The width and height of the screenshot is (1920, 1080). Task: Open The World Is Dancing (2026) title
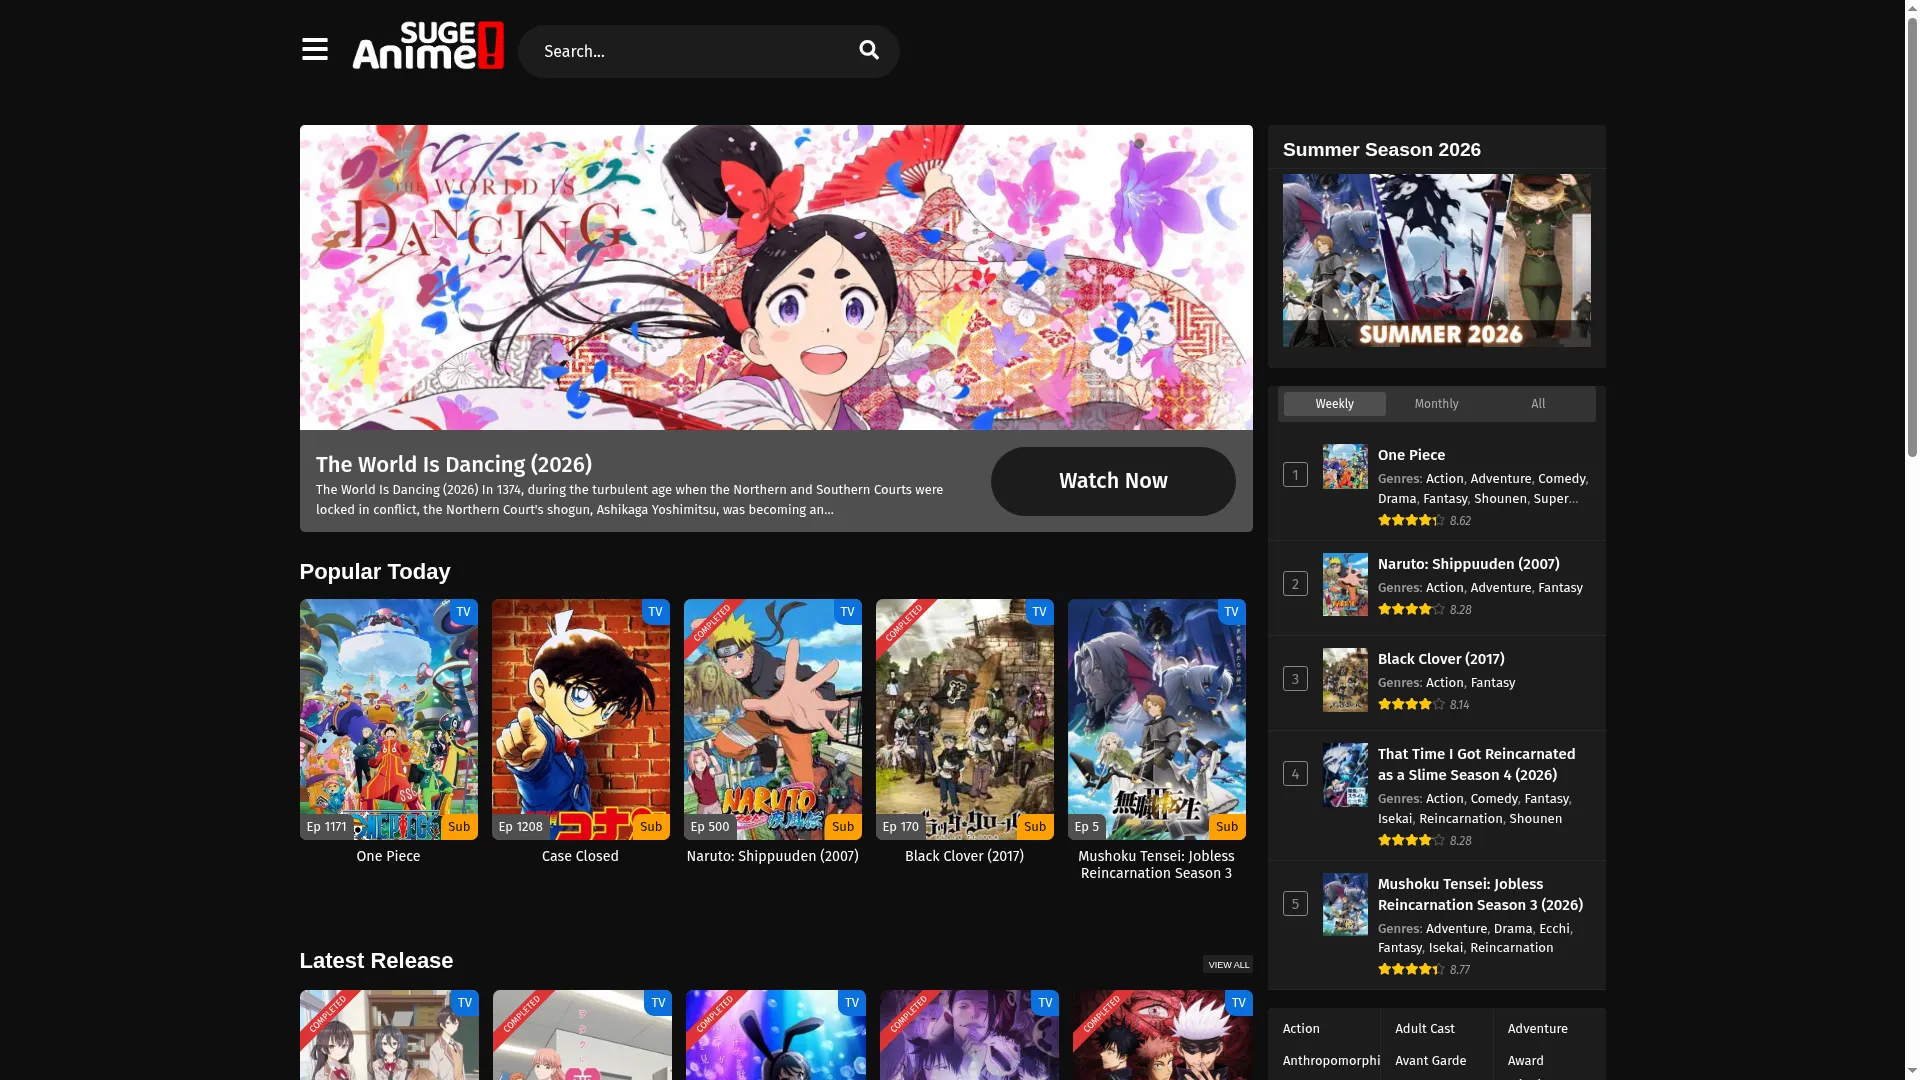454,464
